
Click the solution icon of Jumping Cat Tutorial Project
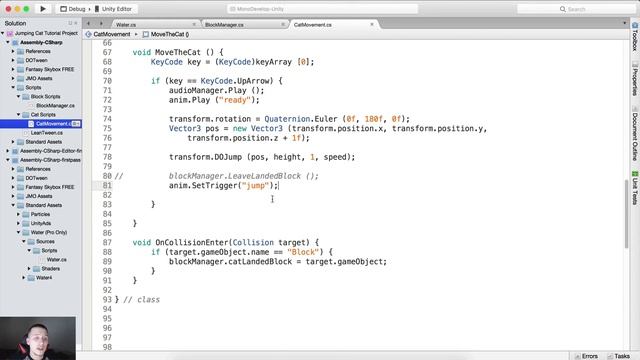pos(10,33)
